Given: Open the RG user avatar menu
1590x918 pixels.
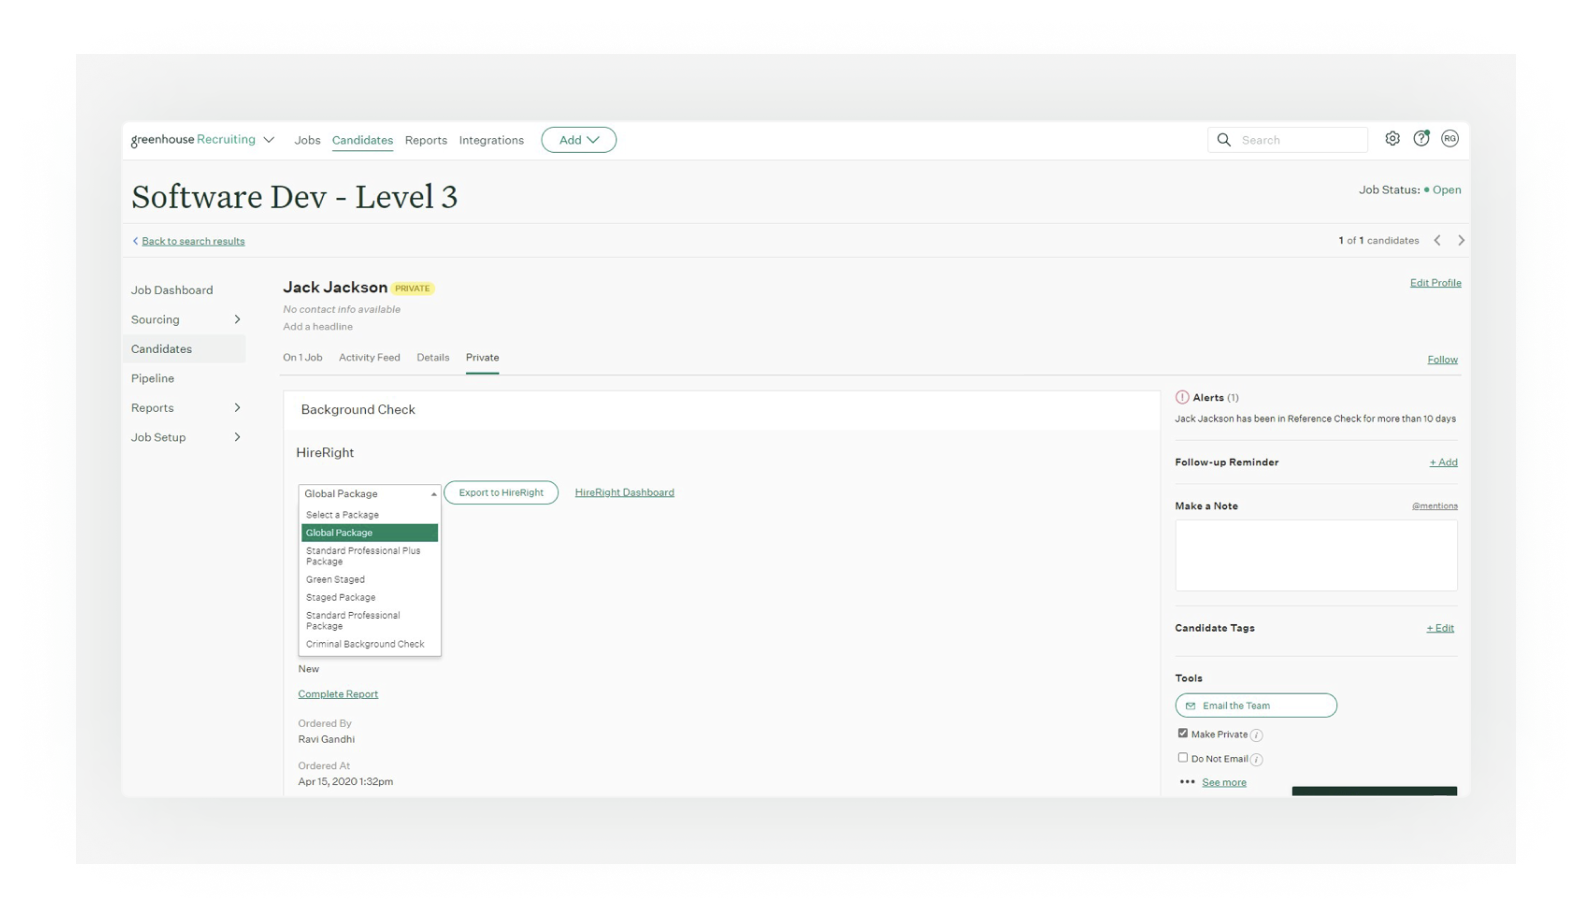Looking at the screenshot, I should point(1450,139).
